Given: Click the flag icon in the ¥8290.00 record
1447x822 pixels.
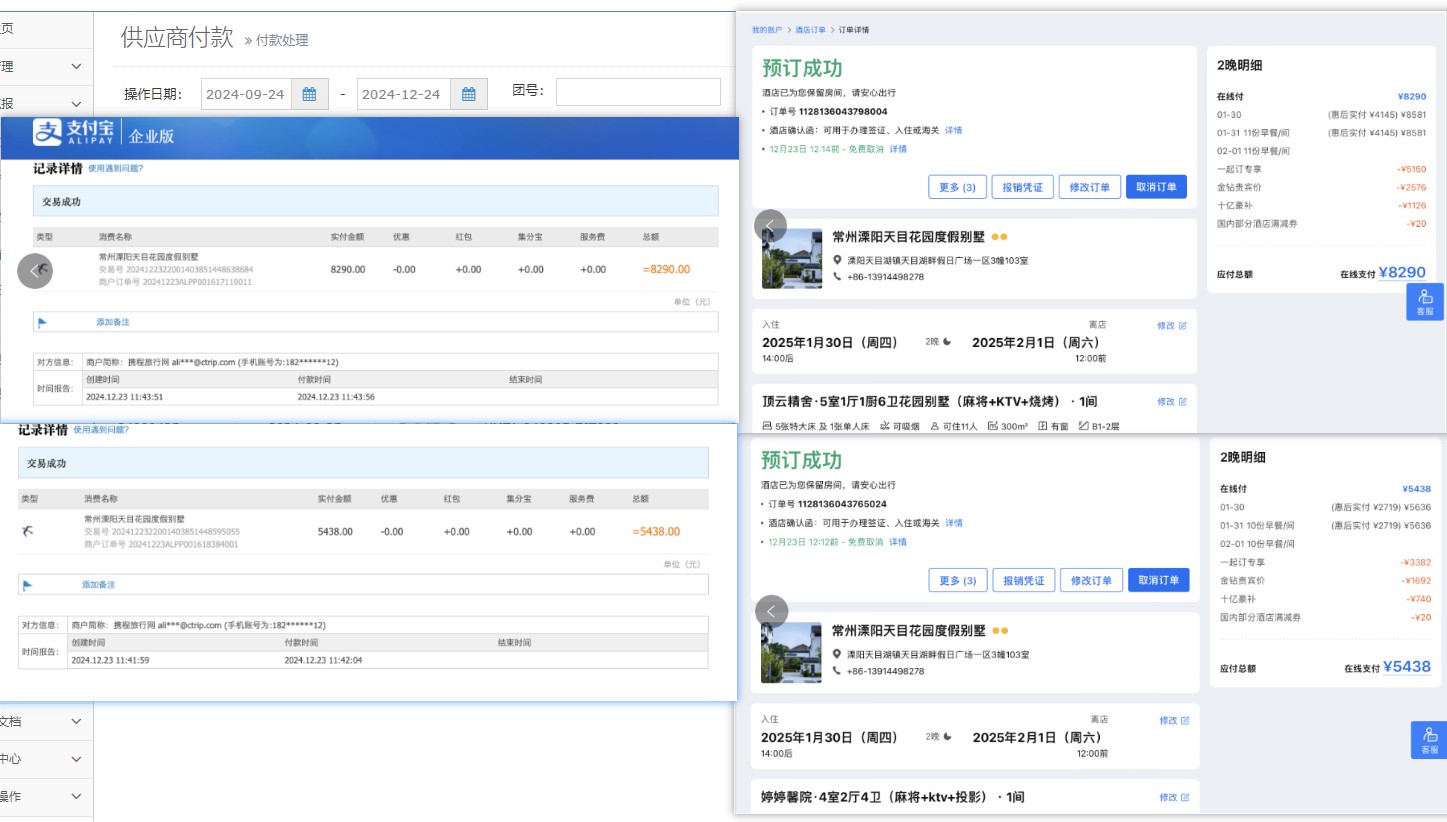Looking at the screenshot, I should (x=42, y=322).
